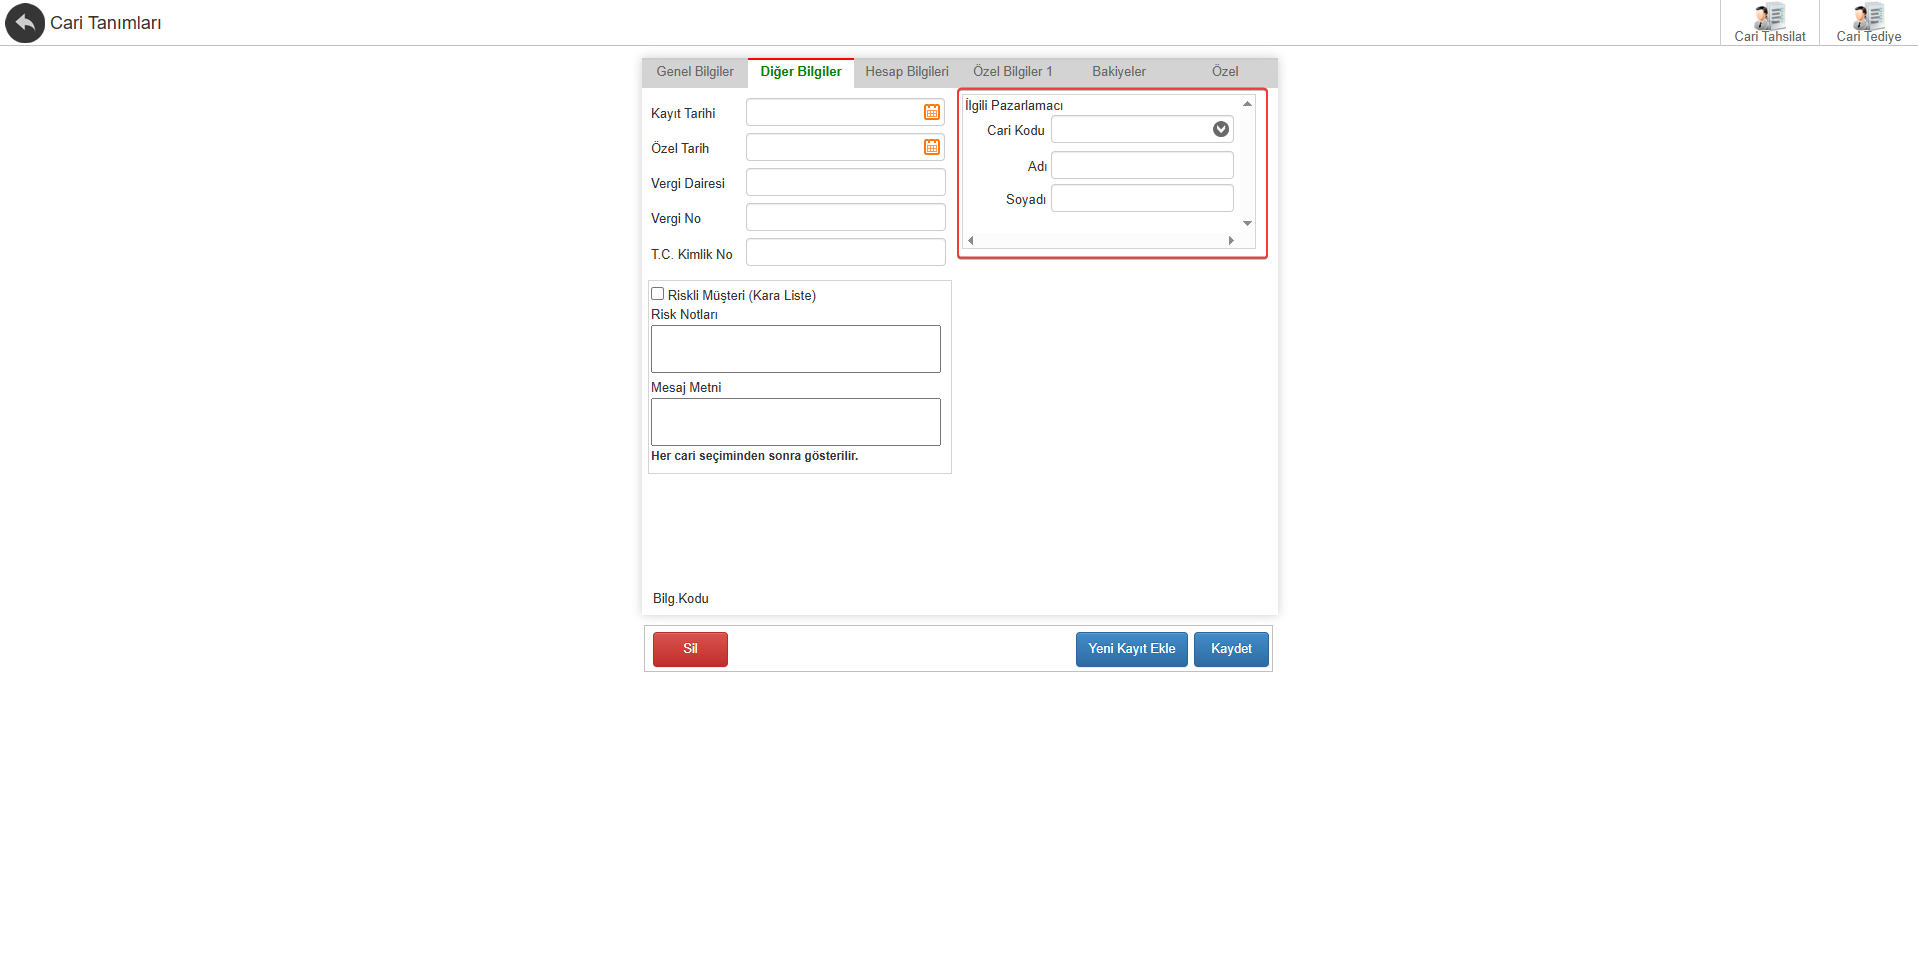Focus the Vergi Dairesi input field
This screenshot has width=1920, height=953.
tap(846, 182)
